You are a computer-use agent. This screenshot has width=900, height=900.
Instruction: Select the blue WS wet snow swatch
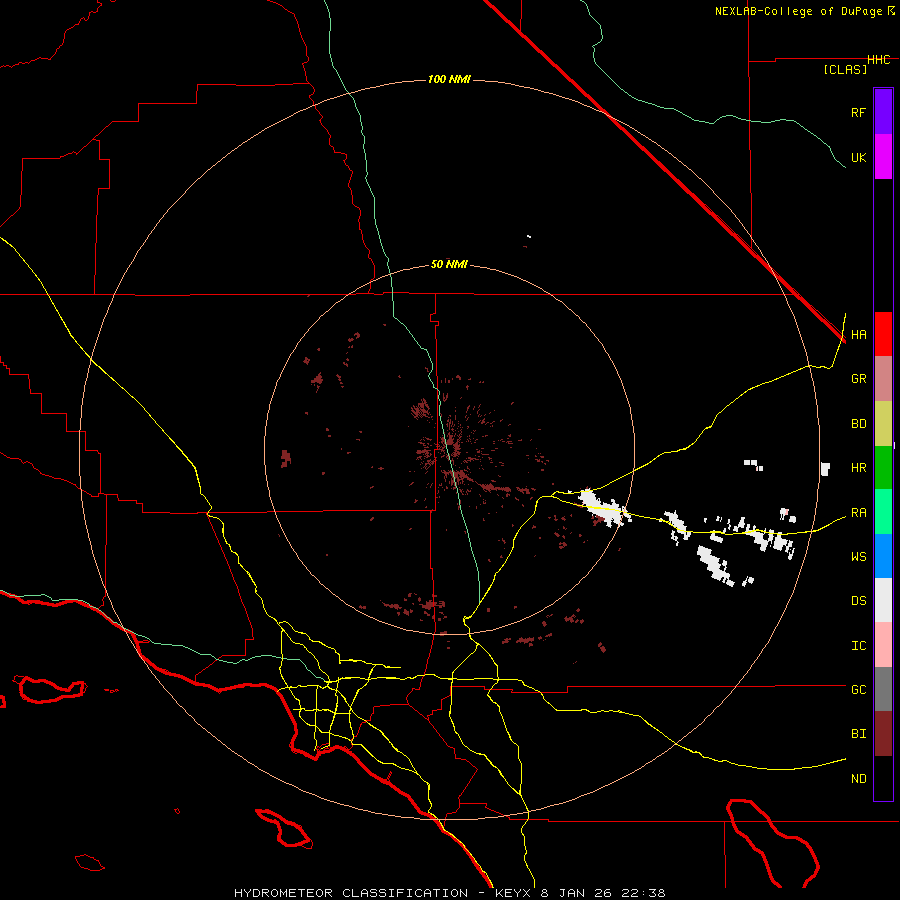click(883, 556)
